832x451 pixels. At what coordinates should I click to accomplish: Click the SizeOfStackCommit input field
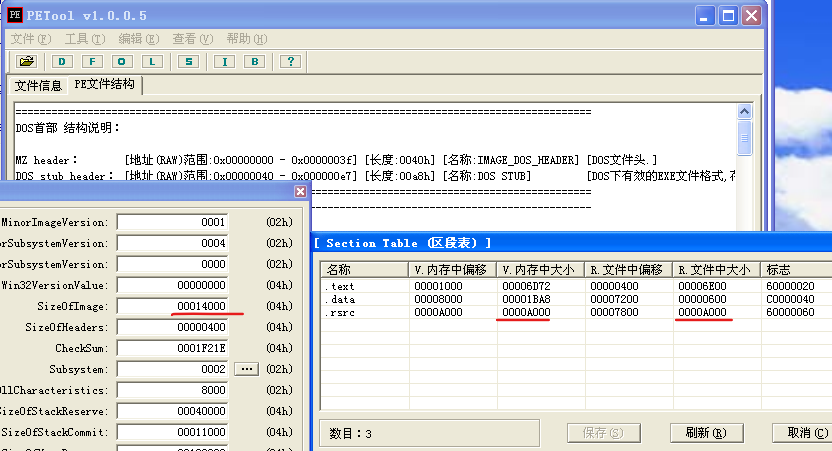[172, 432]
